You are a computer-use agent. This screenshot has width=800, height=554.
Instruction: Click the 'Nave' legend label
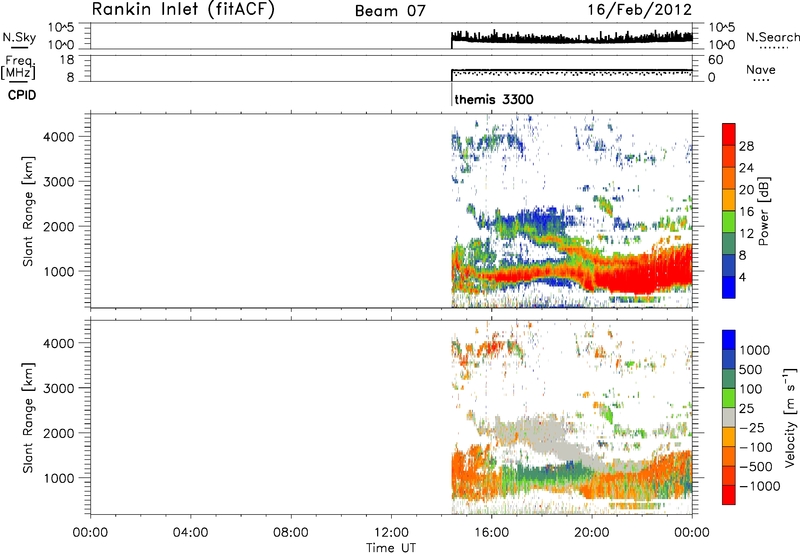pos(761,70)
